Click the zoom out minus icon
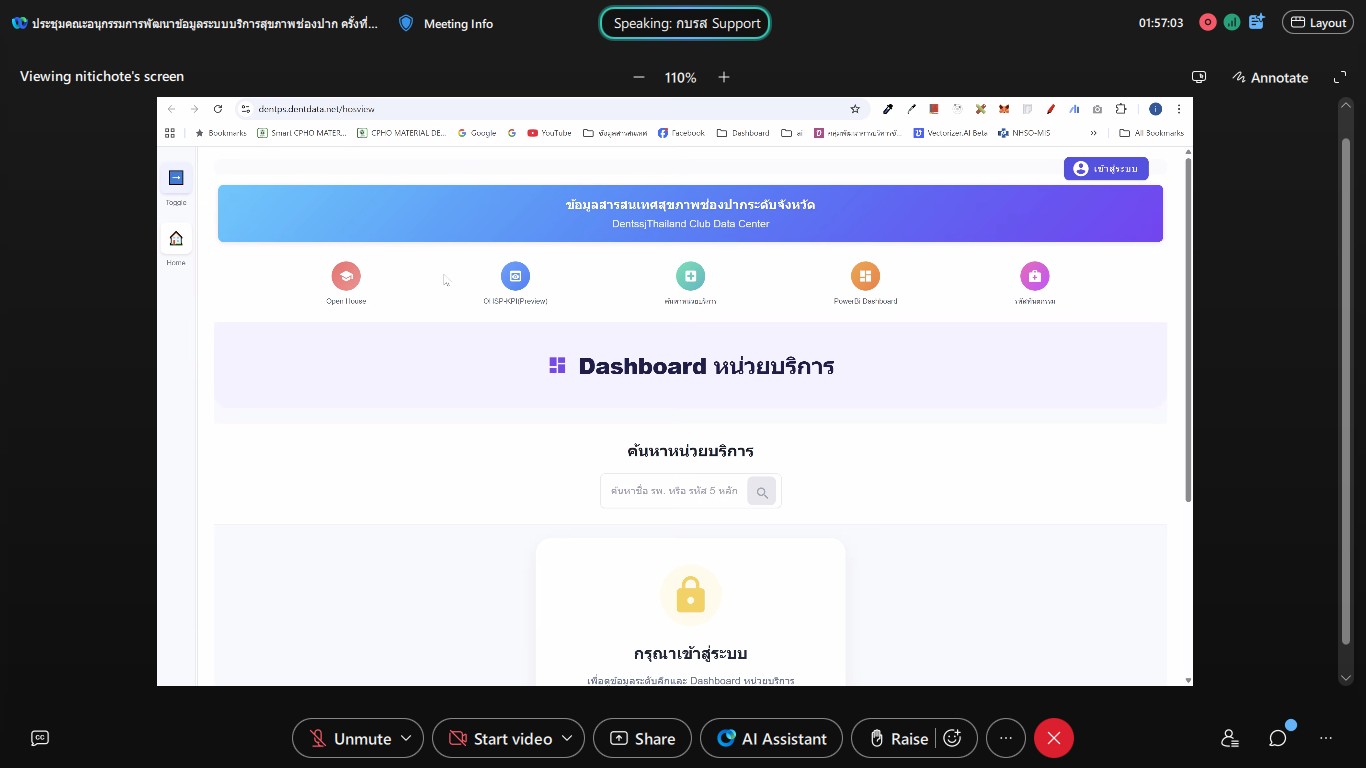This screenshot has width=1366, height=768. pyautogui.click(x=639, y=77)
